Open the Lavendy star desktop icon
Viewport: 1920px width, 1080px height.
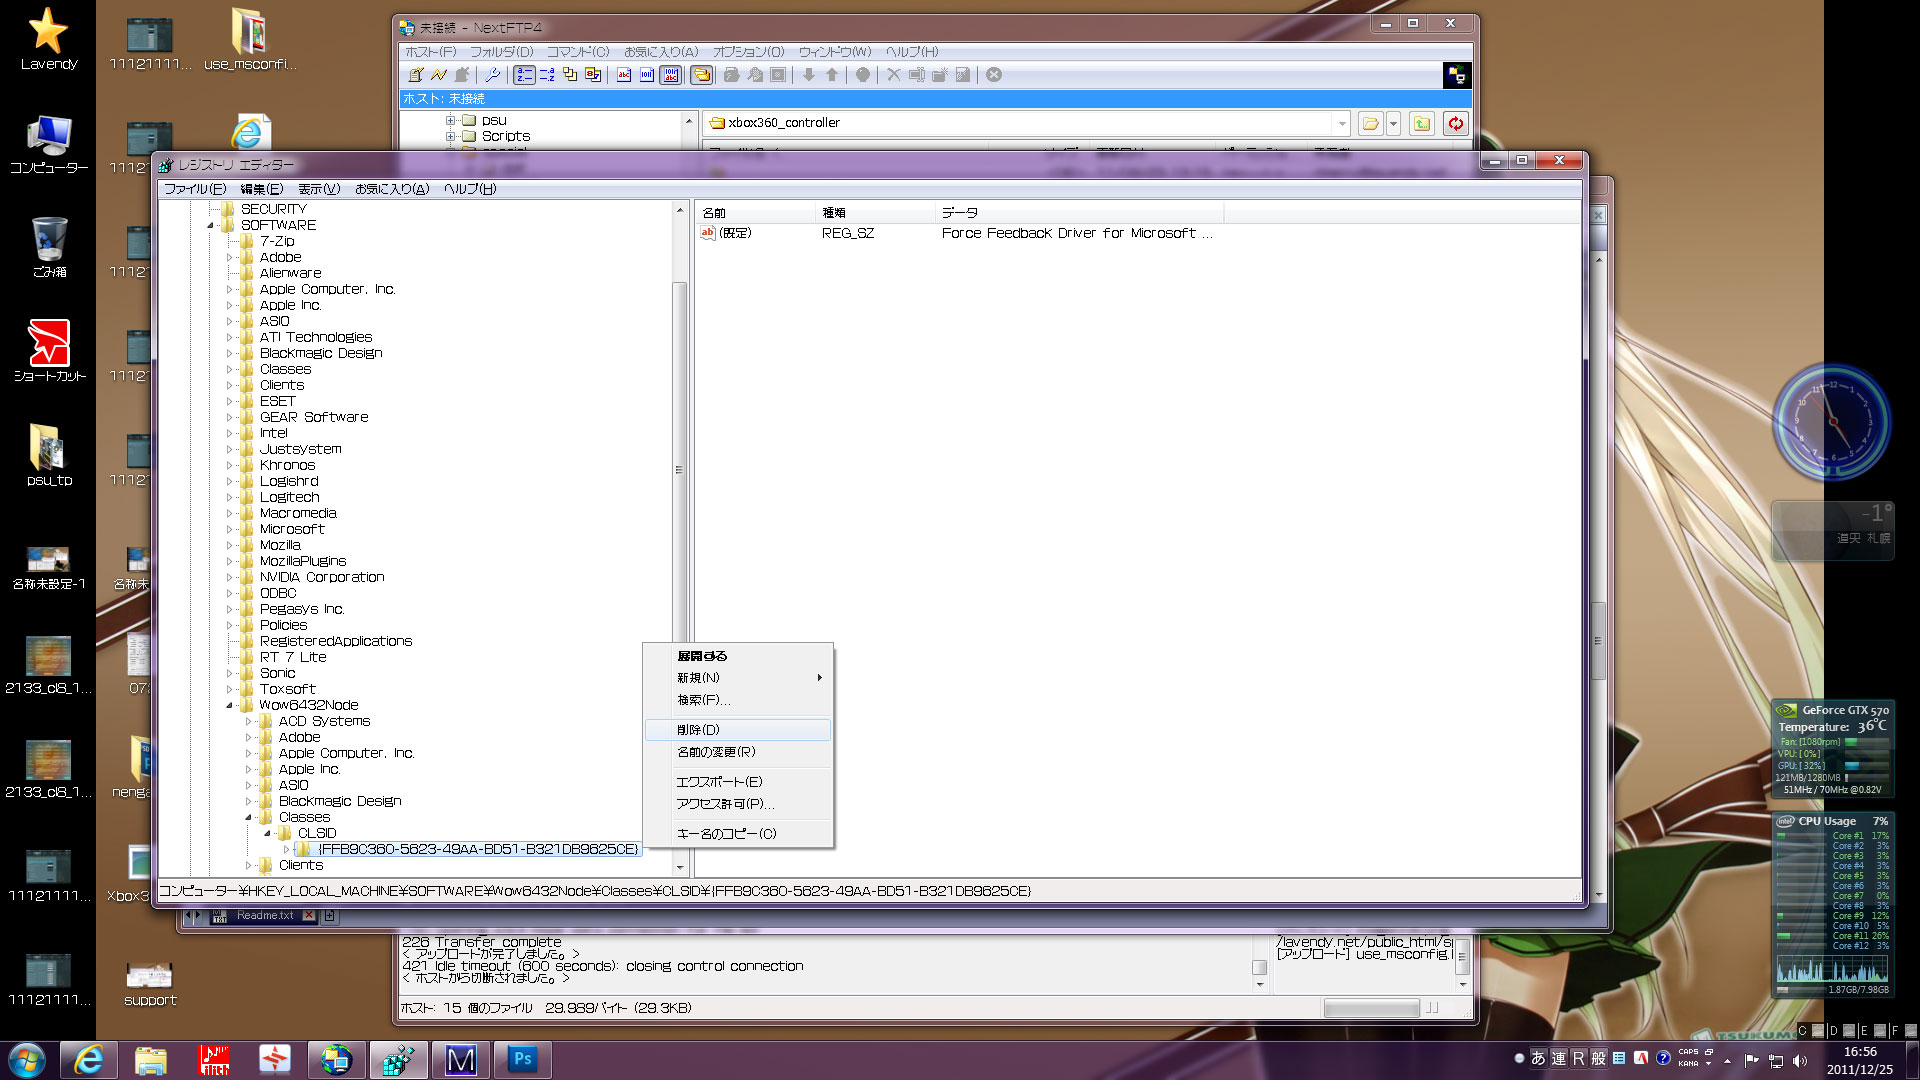tap(48, 40)
